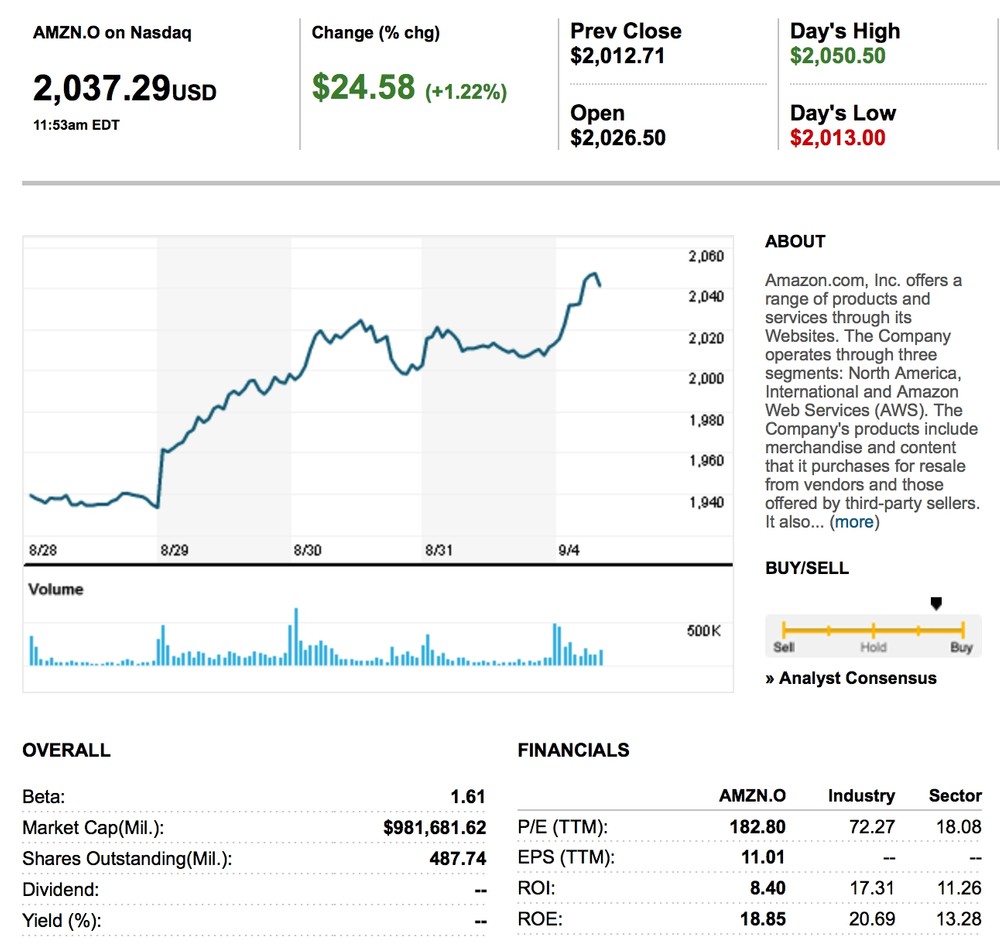
Task: Click the (+1.22%) percent change
Action: tap(466, 92)
